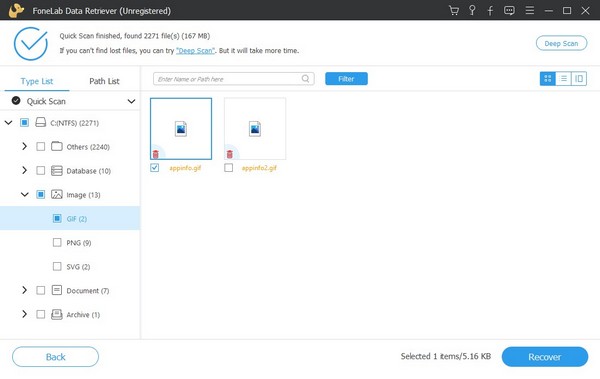Click the scan finished checkmark icon
Viewport: 600px width, 379px height.
31,44
